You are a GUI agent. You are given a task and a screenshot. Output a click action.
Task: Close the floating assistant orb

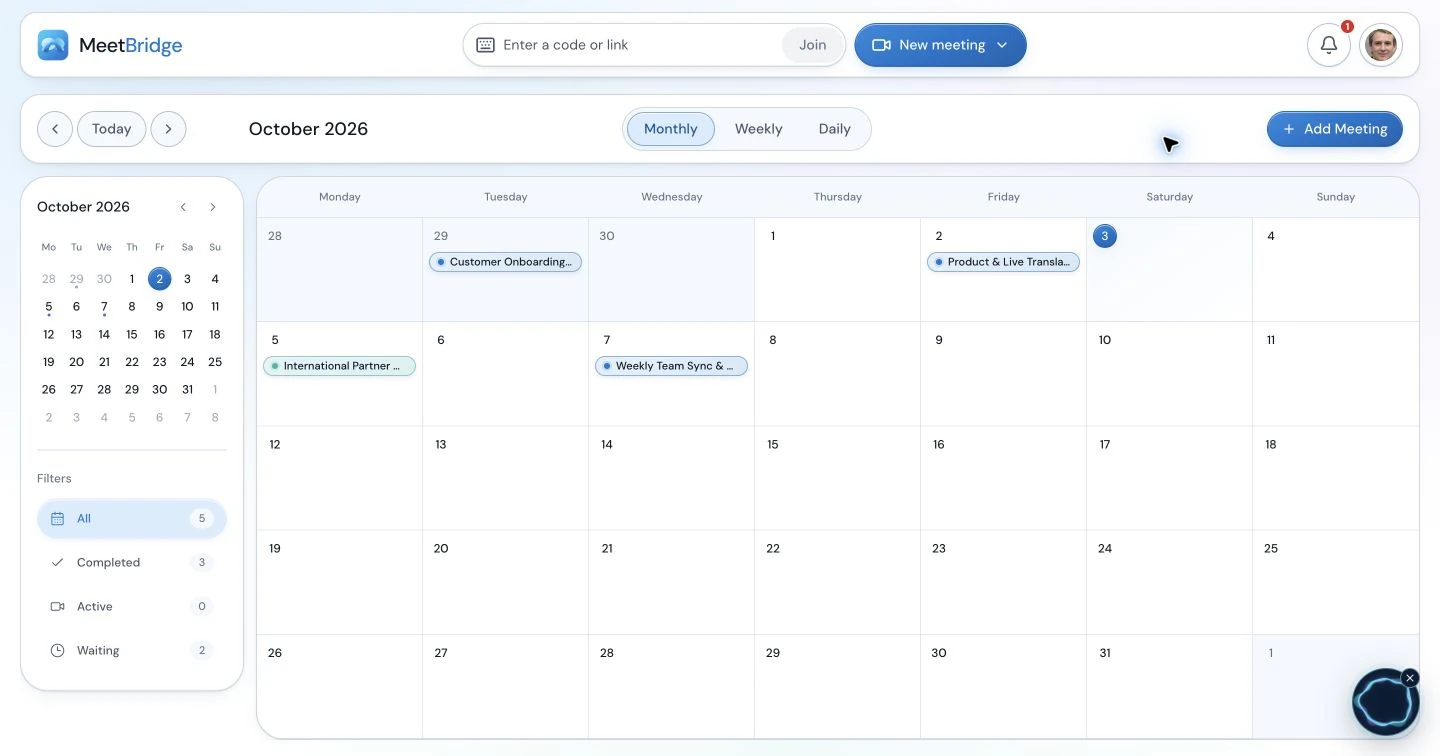1410,678
